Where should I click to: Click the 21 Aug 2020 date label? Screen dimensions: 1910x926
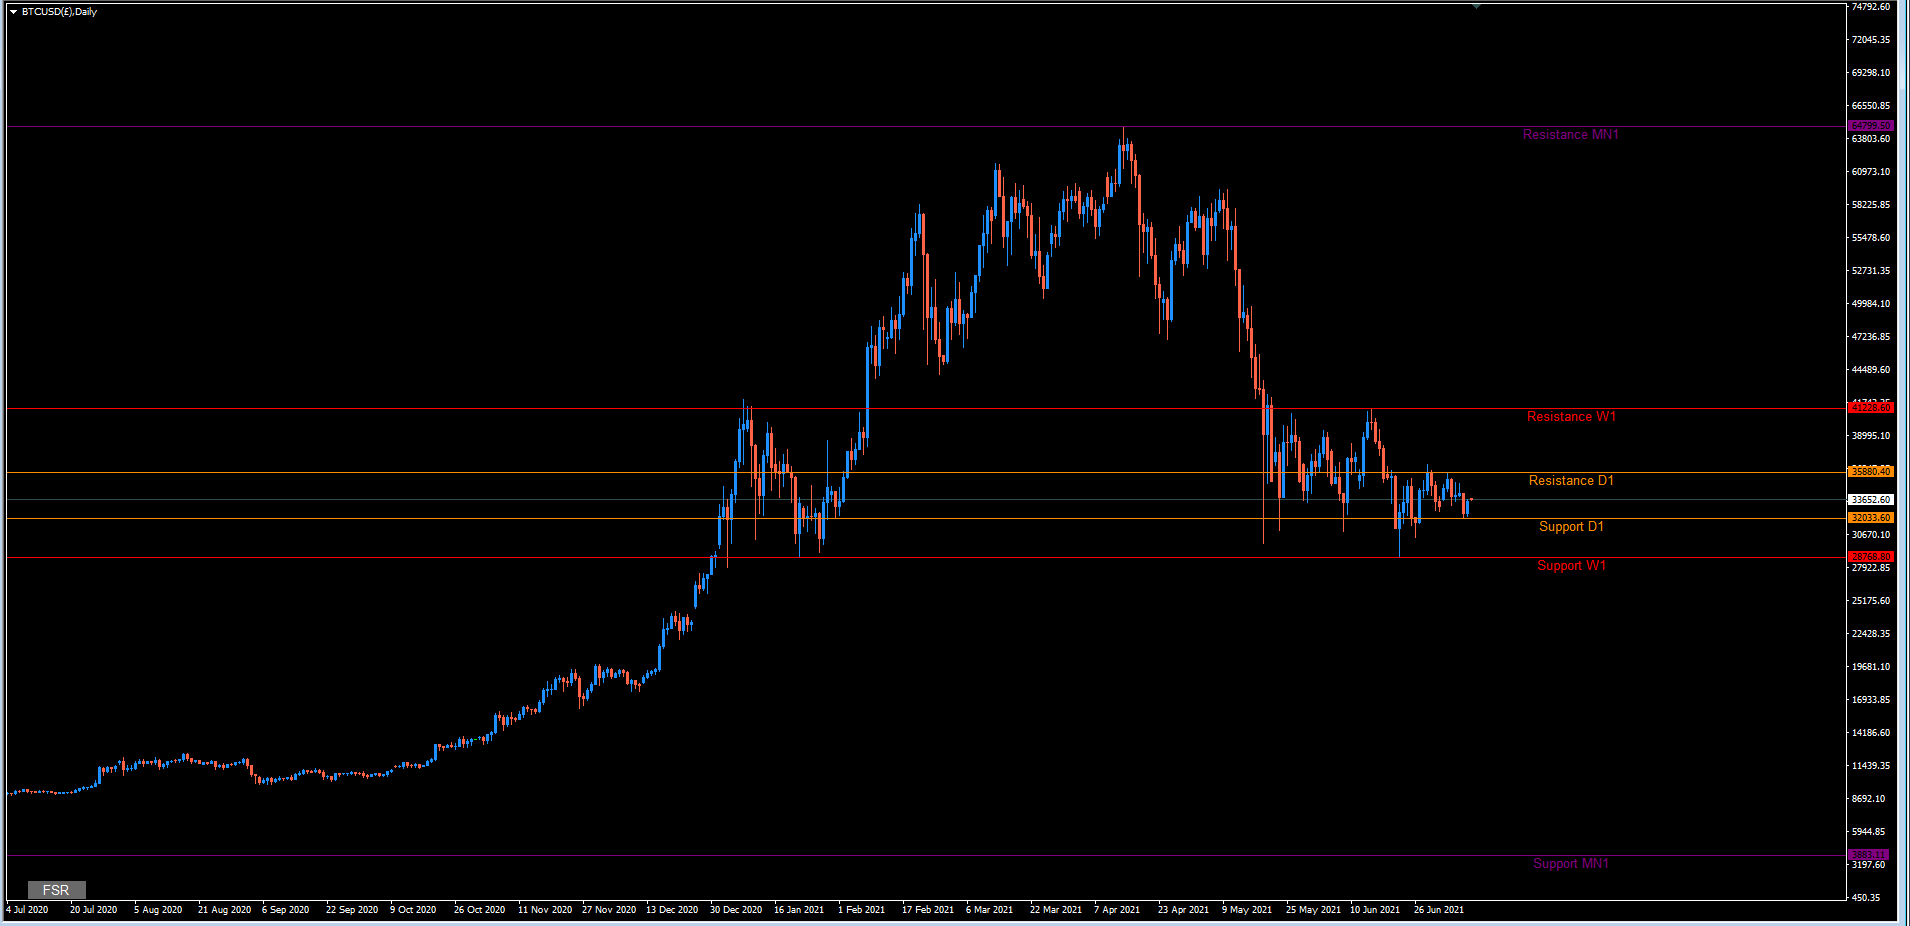[225, 910]
